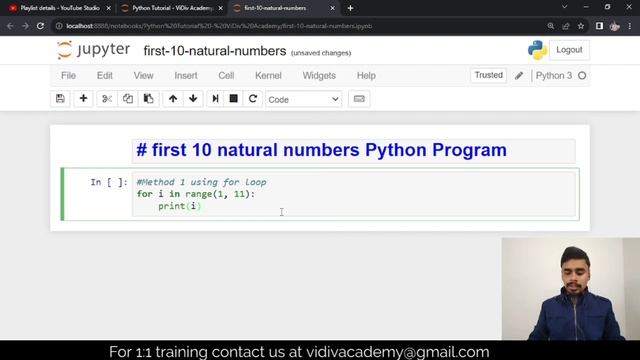Click the In [ ] cell prompt
Viewport: 640px width, 360px height.
pyautogui.click(x=109, y=182)
